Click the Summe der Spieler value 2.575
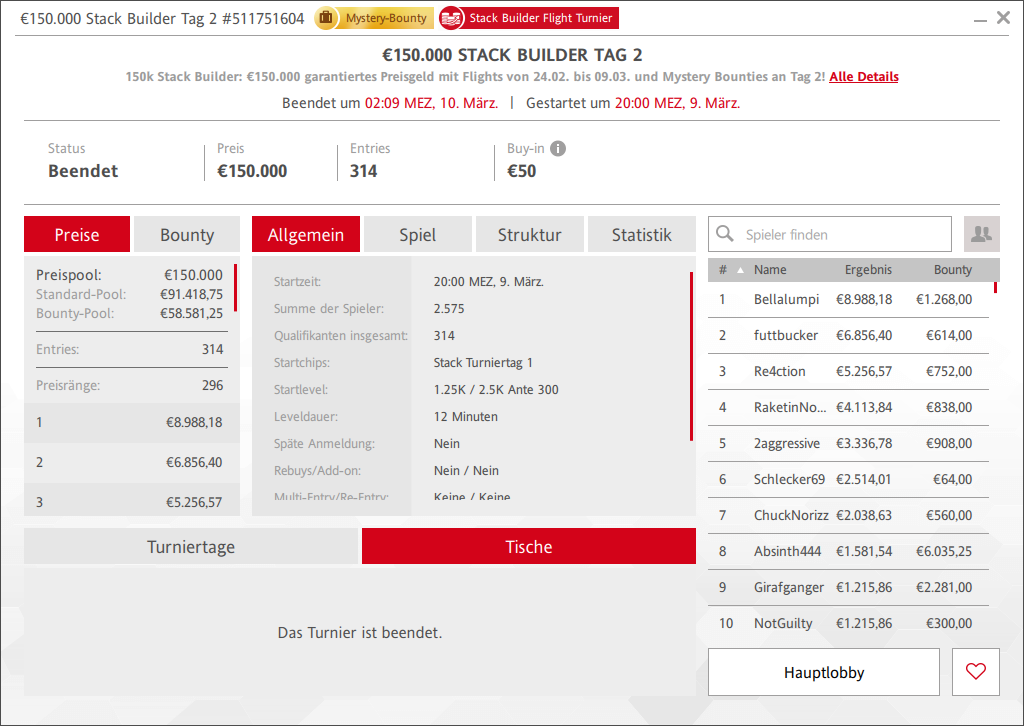1024x726 pixels. (449, 309)
